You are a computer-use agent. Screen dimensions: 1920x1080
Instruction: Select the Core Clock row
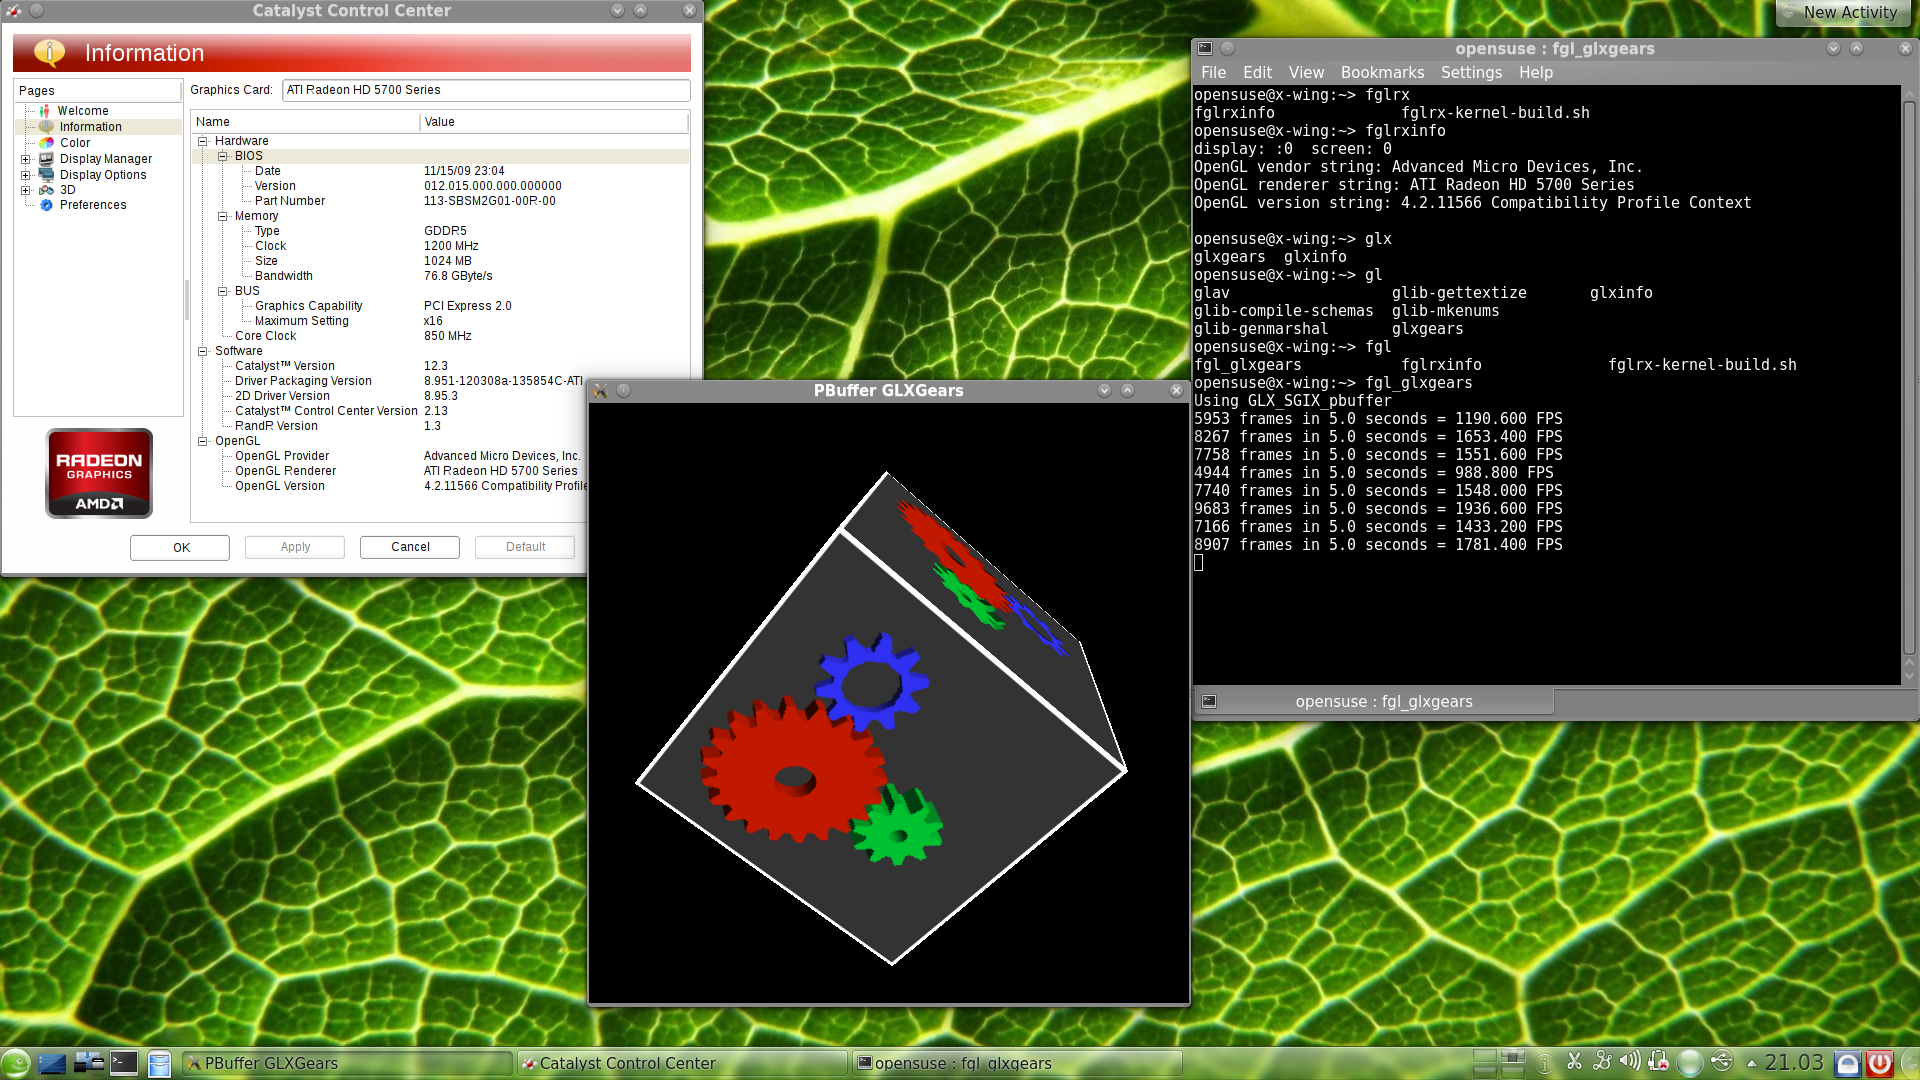pos(440,336)
